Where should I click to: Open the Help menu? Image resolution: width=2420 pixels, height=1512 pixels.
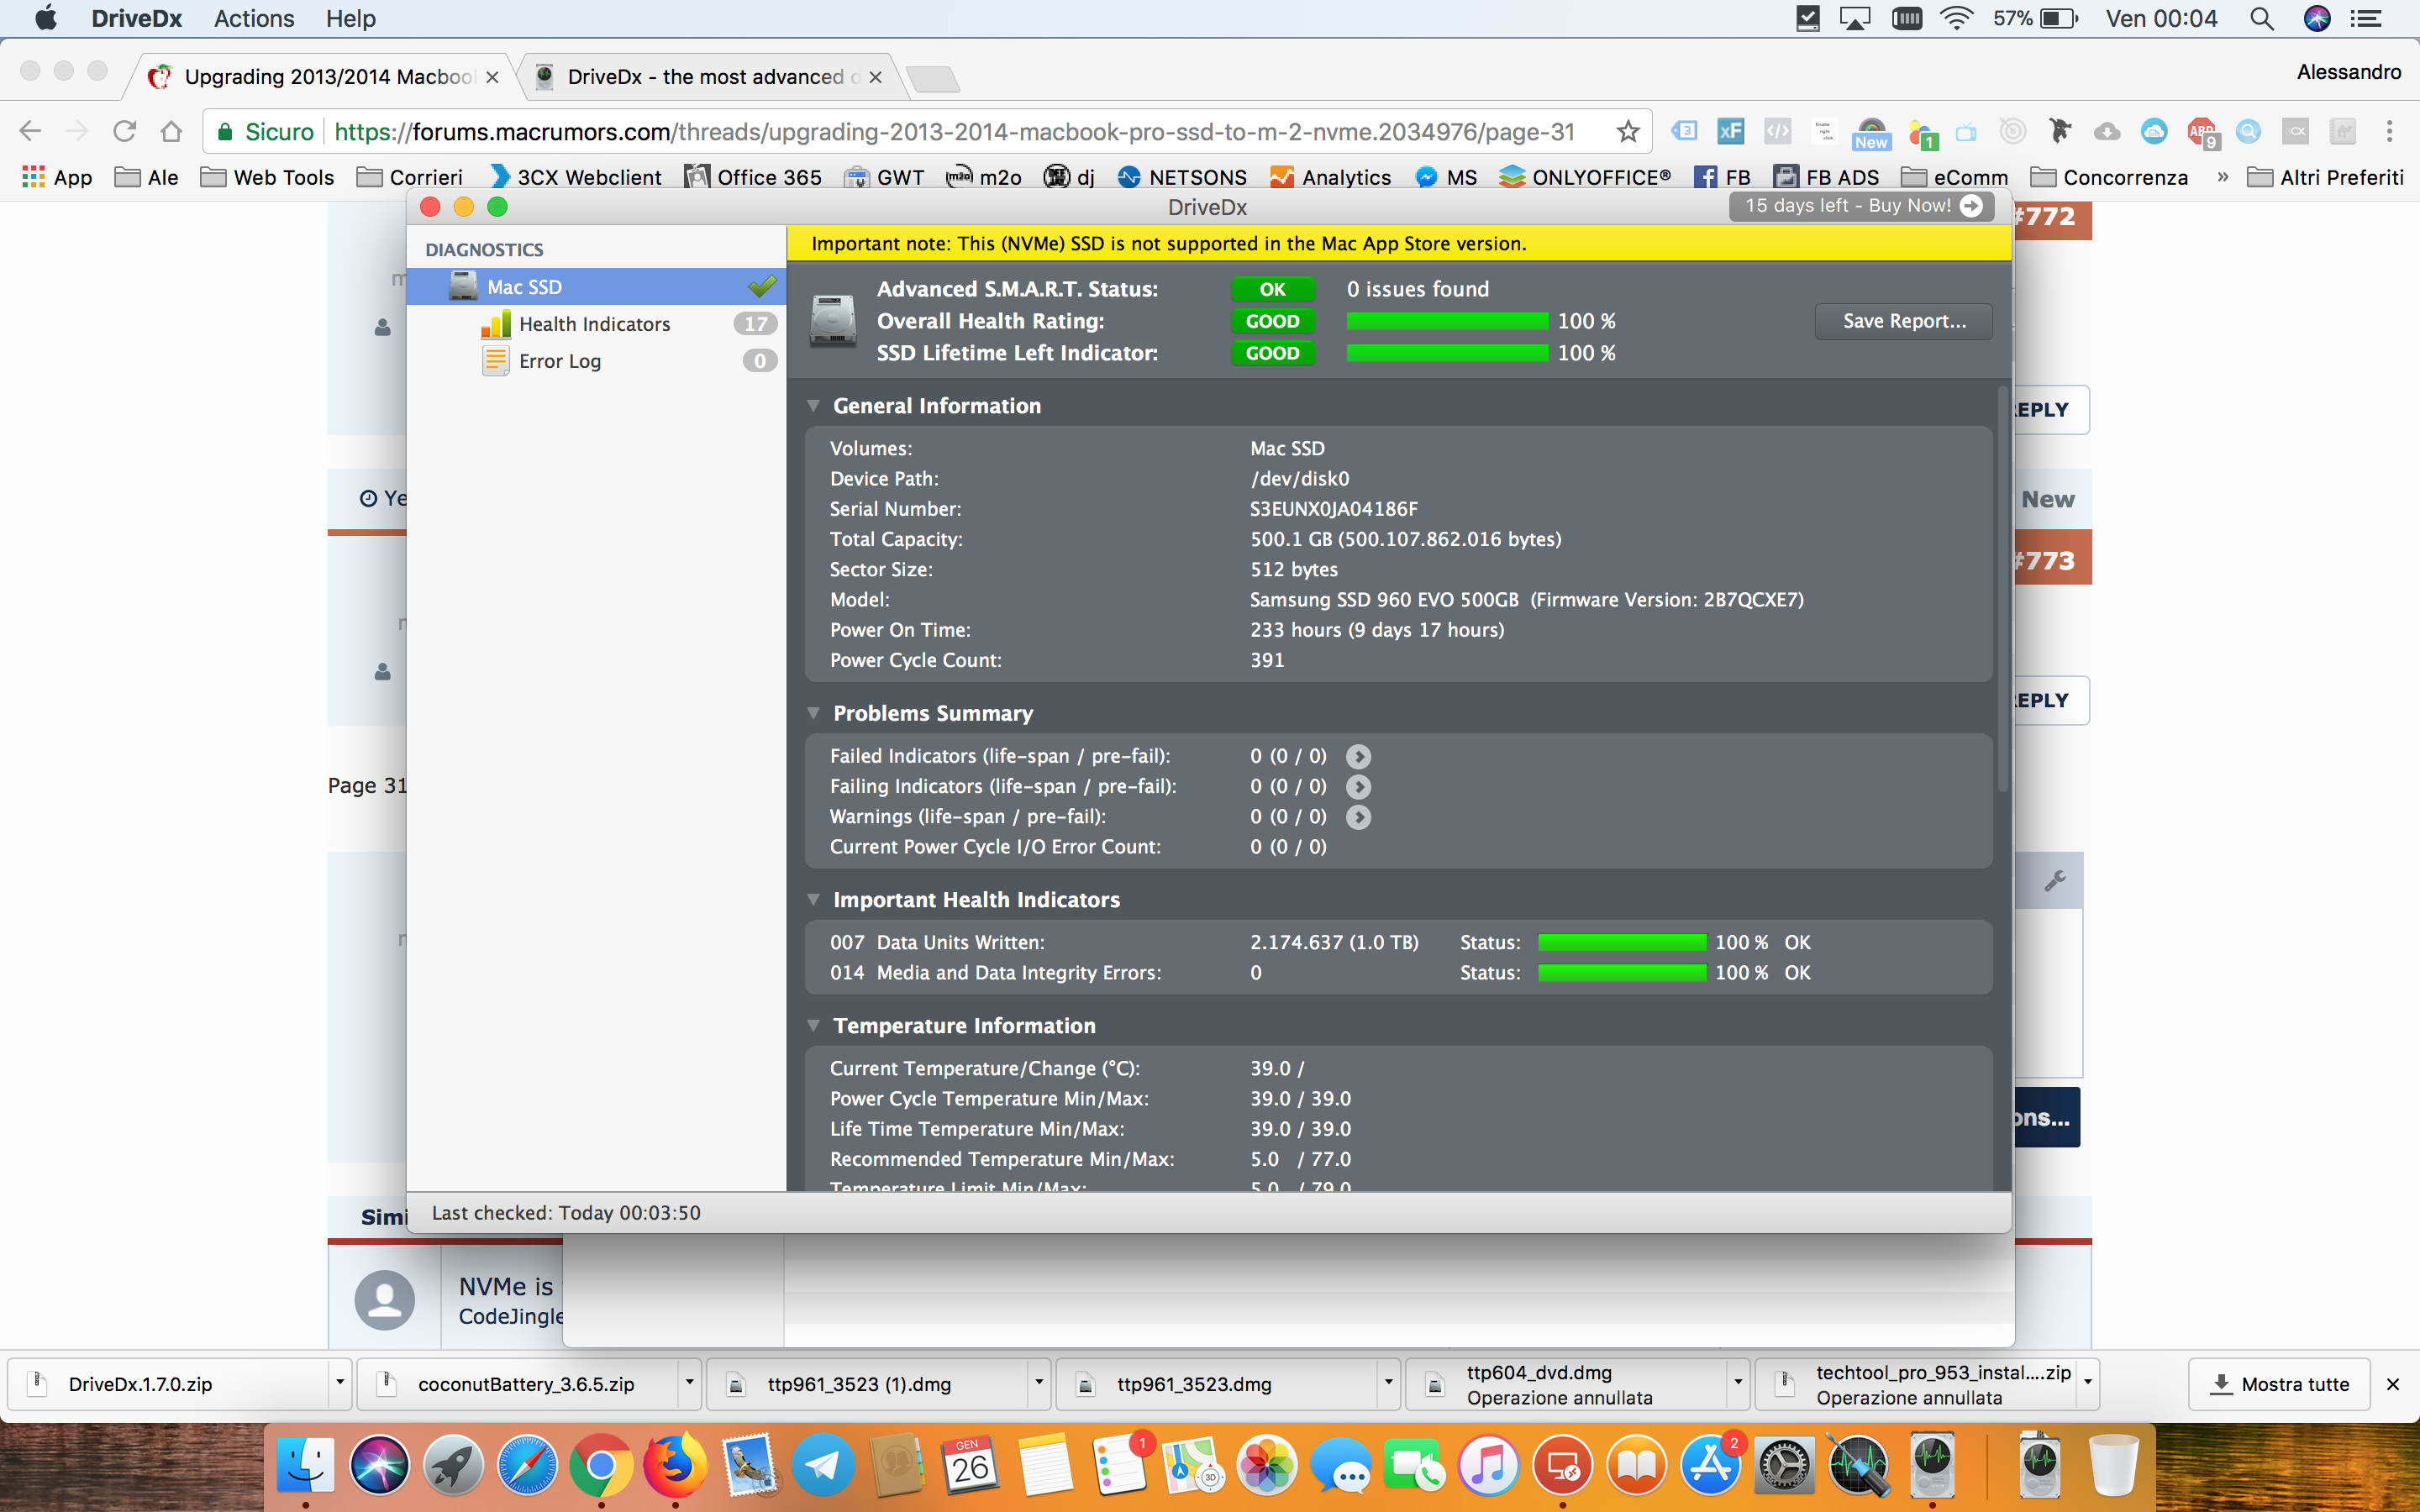point(350,18)
